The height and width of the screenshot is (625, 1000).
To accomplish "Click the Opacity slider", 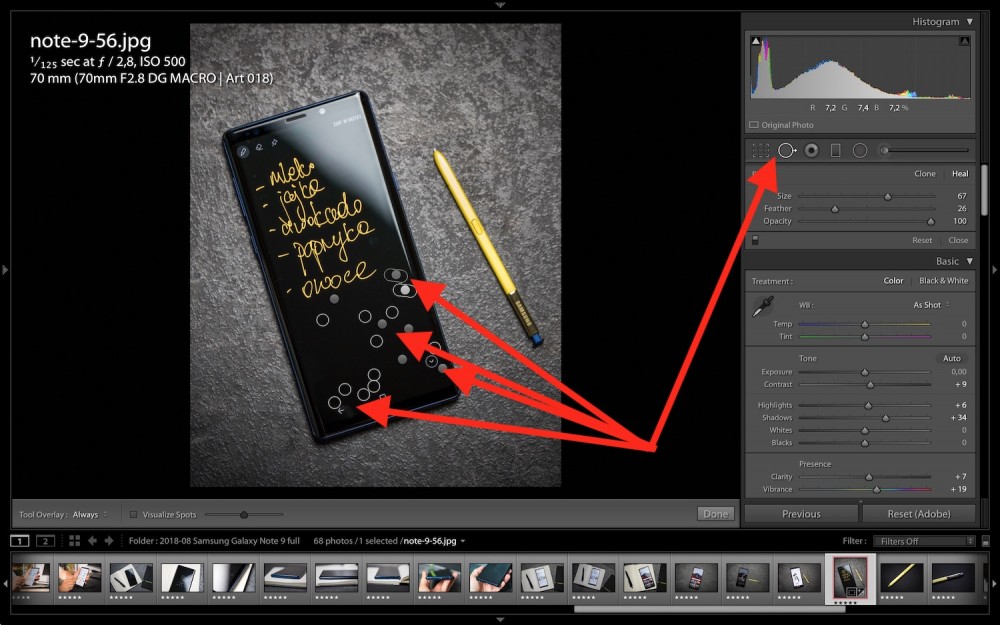I will tap(866, 221).
